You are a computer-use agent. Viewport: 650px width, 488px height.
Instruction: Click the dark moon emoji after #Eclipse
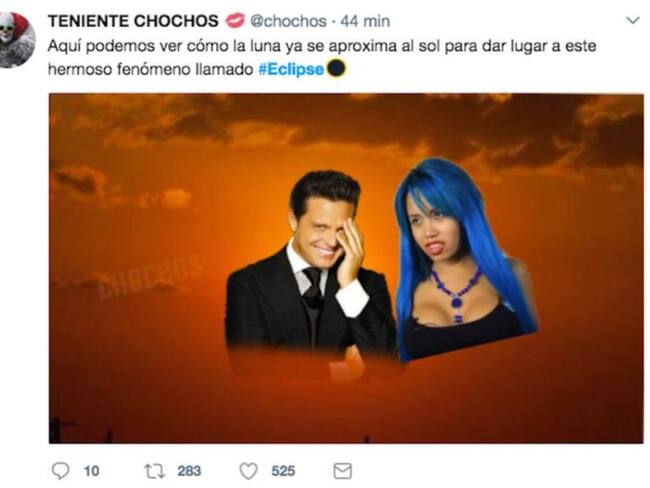(336, 69)
